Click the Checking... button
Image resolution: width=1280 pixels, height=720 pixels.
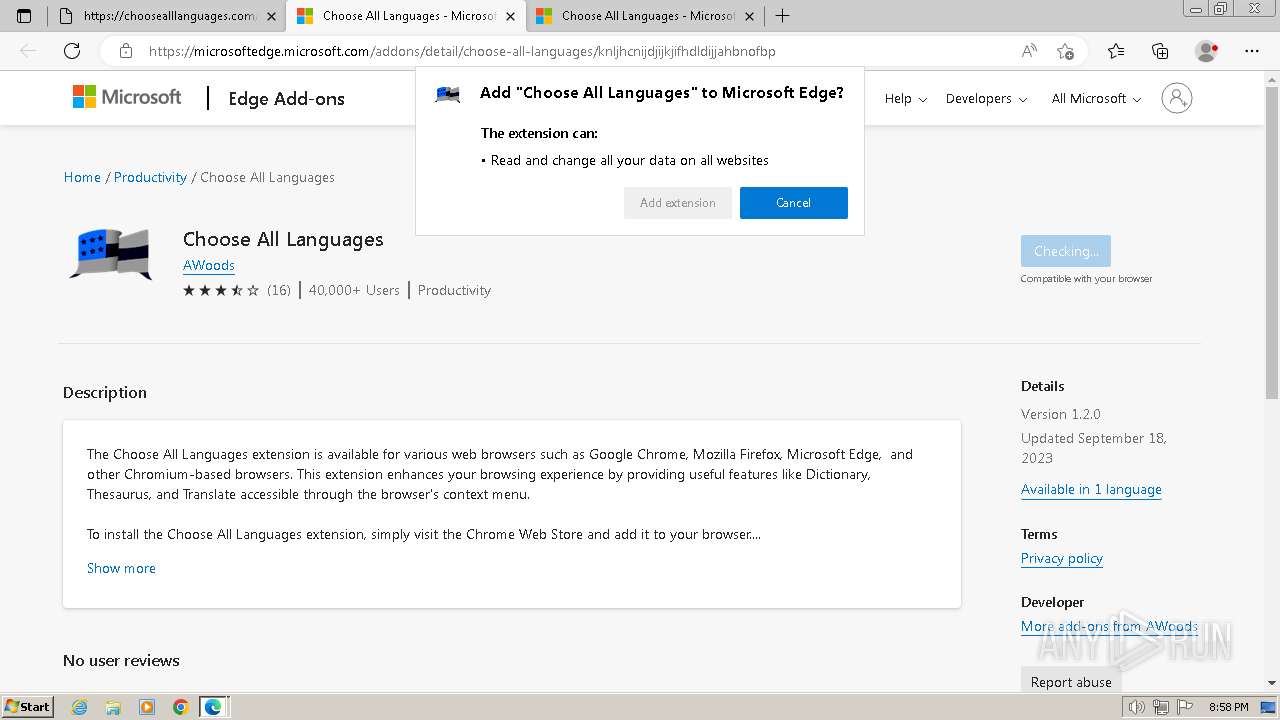(x=1066, y=251)
